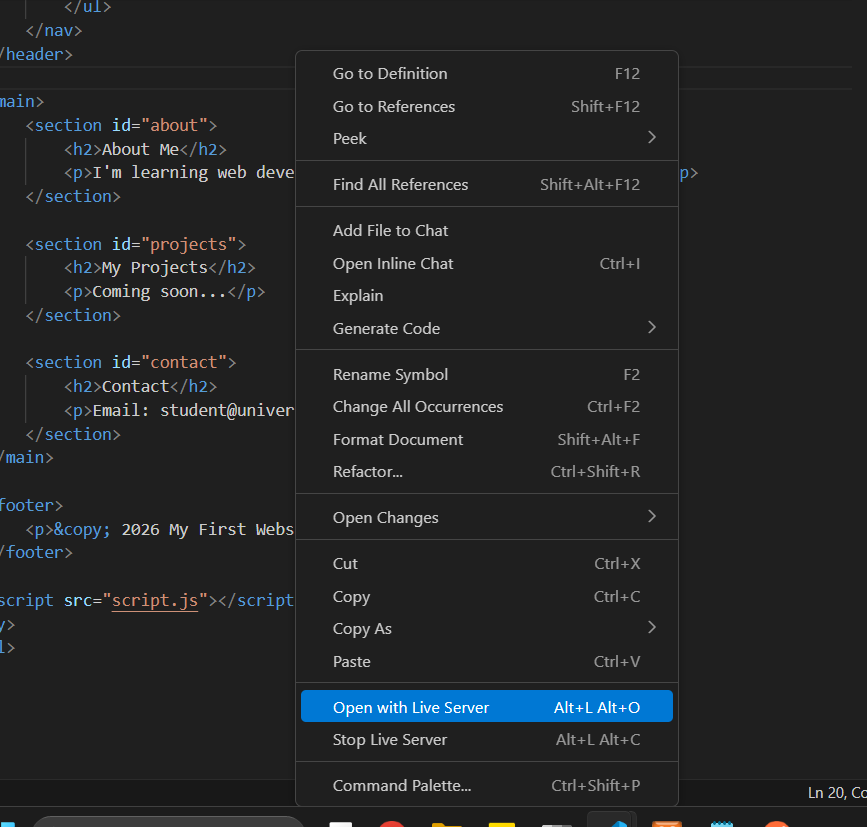
Task: Open Command Palette... from menu
Action: [x=402, y=786]
